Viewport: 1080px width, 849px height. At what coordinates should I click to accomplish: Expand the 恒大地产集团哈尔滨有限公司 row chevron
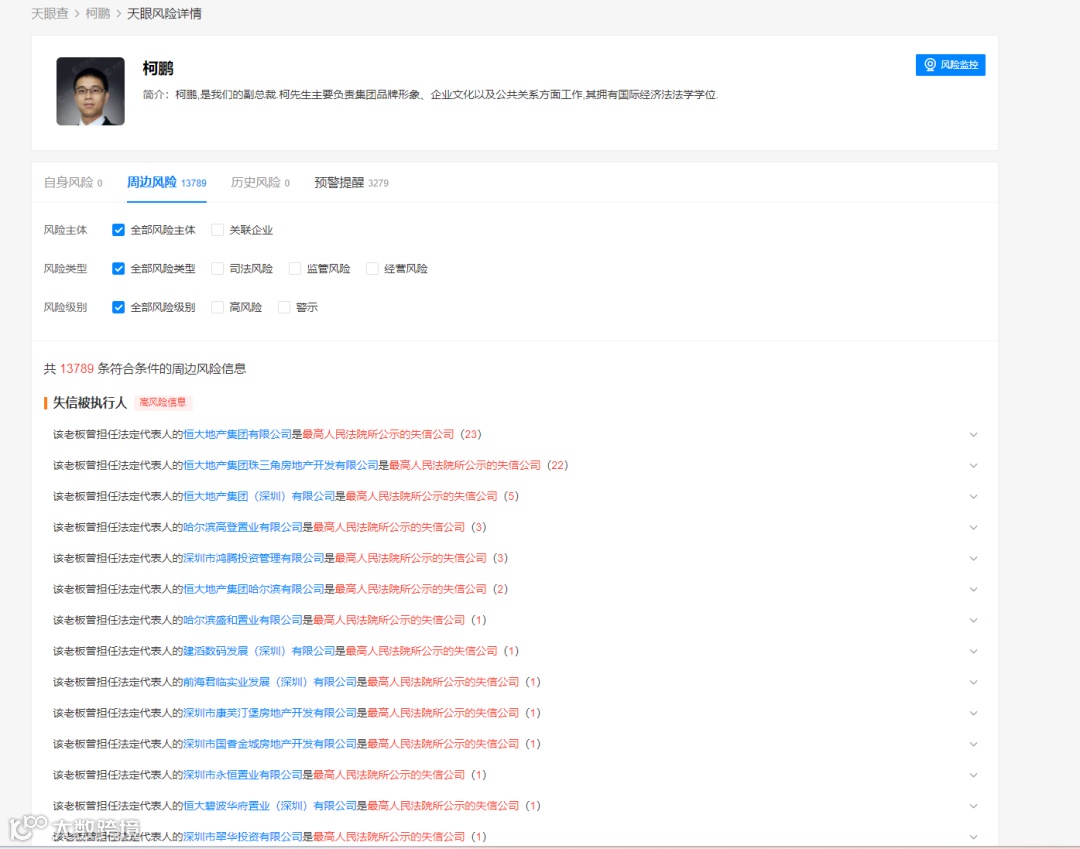973,589
